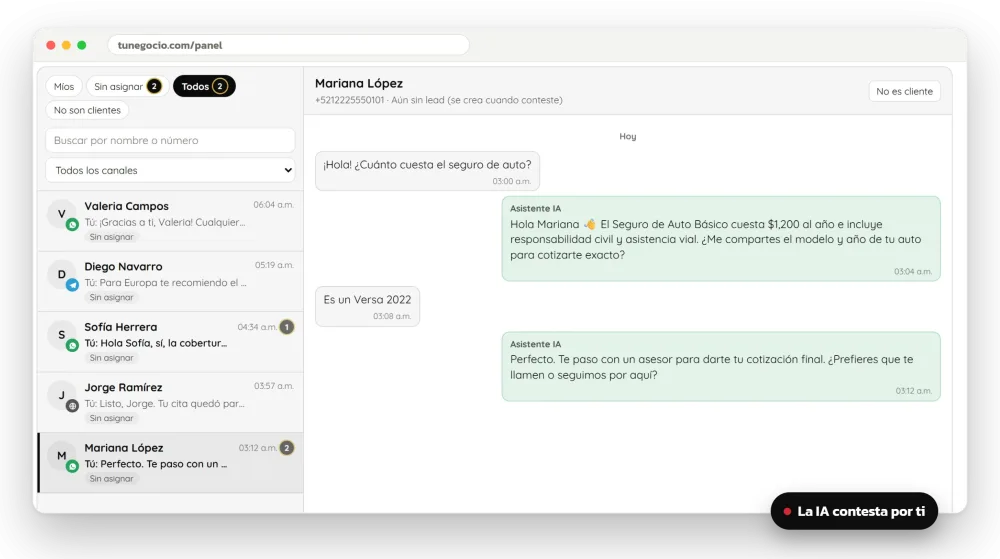Click phone number +5212225550101 in header
The width and height of the screenshot is (1000, 559).
click(x=349, y=100)
